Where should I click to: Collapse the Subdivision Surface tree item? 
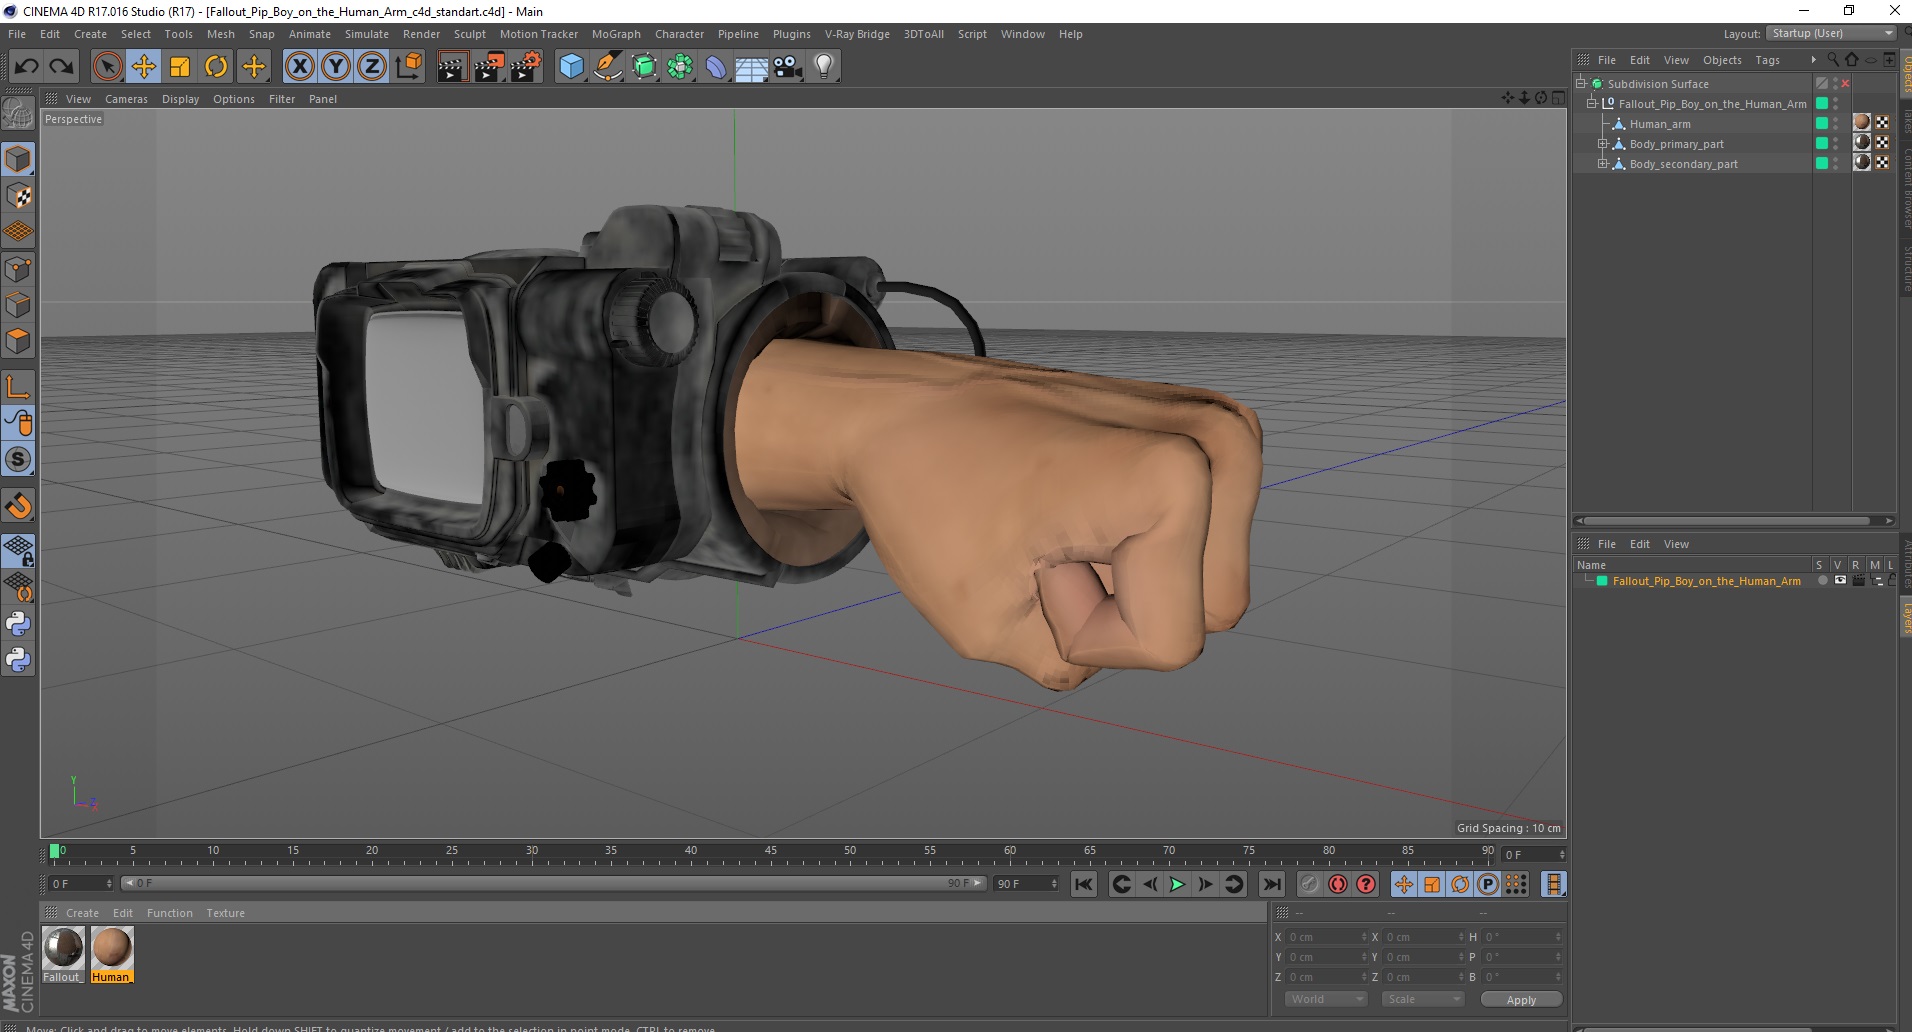coord(1581,83)
